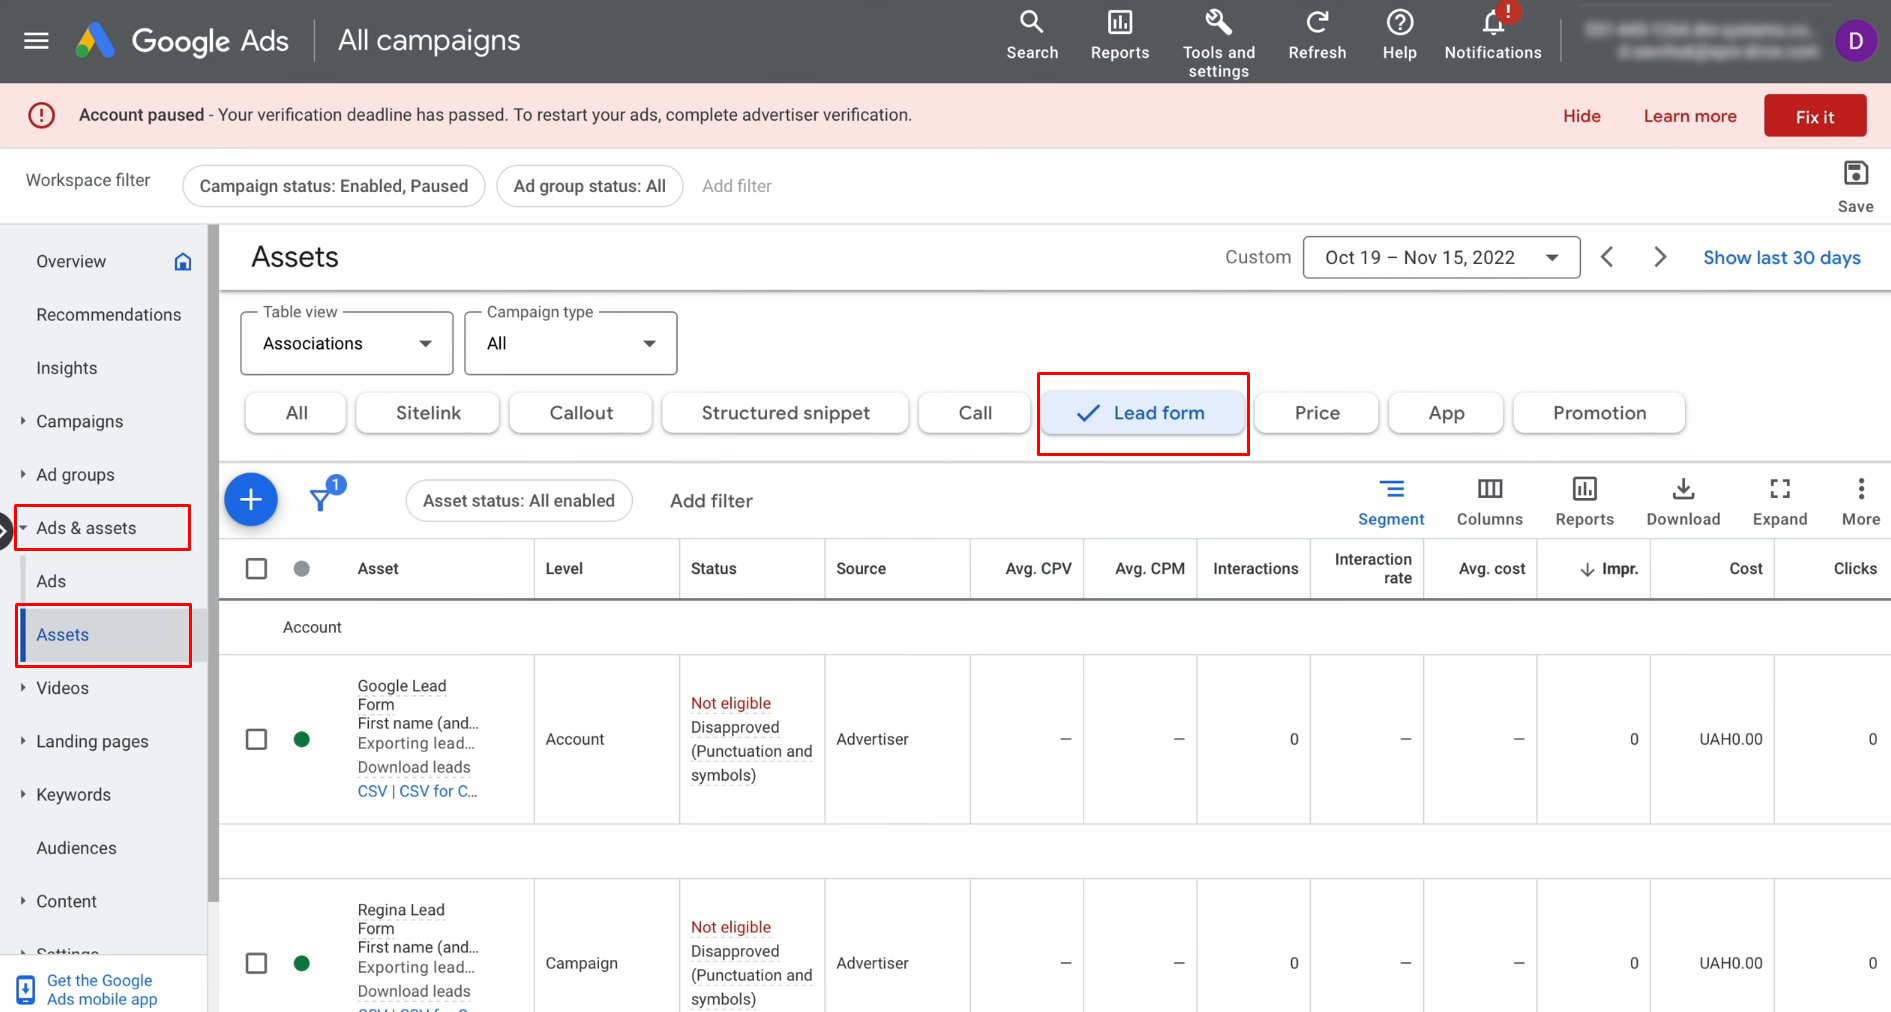Open the Help menu
The height and width of the screenshot is (1012, 1891).
coord(1399,36)
